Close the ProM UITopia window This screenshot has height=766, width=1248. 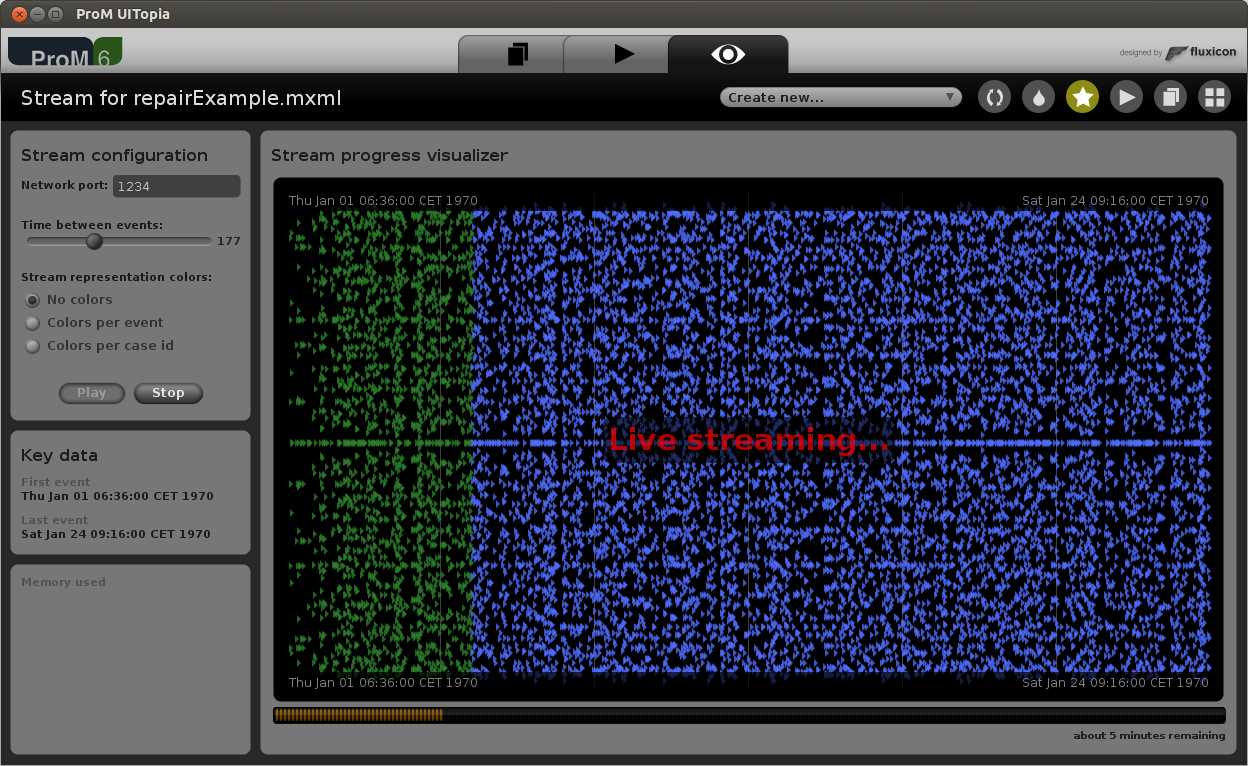click(x=18, y=14)
